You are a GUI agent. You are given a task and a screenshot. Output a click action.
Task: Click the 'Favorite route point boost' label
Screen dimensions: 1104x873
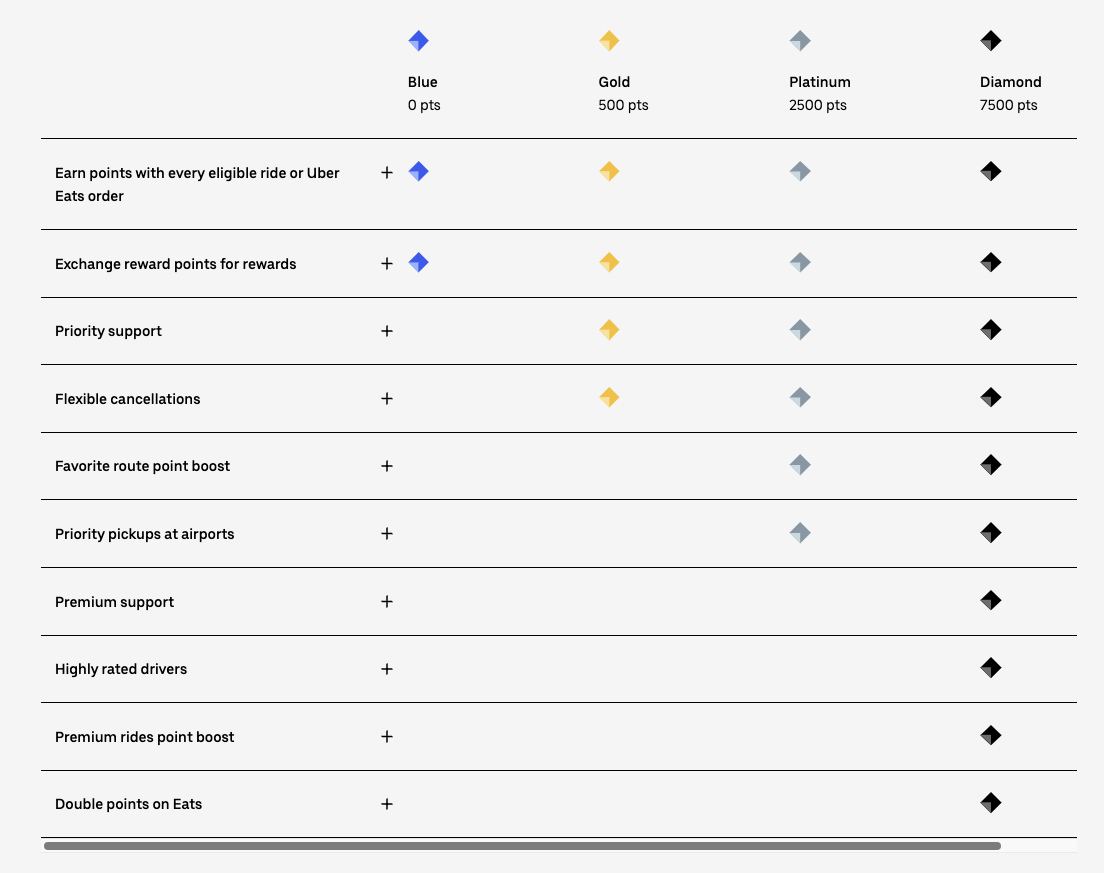(142, 466)
